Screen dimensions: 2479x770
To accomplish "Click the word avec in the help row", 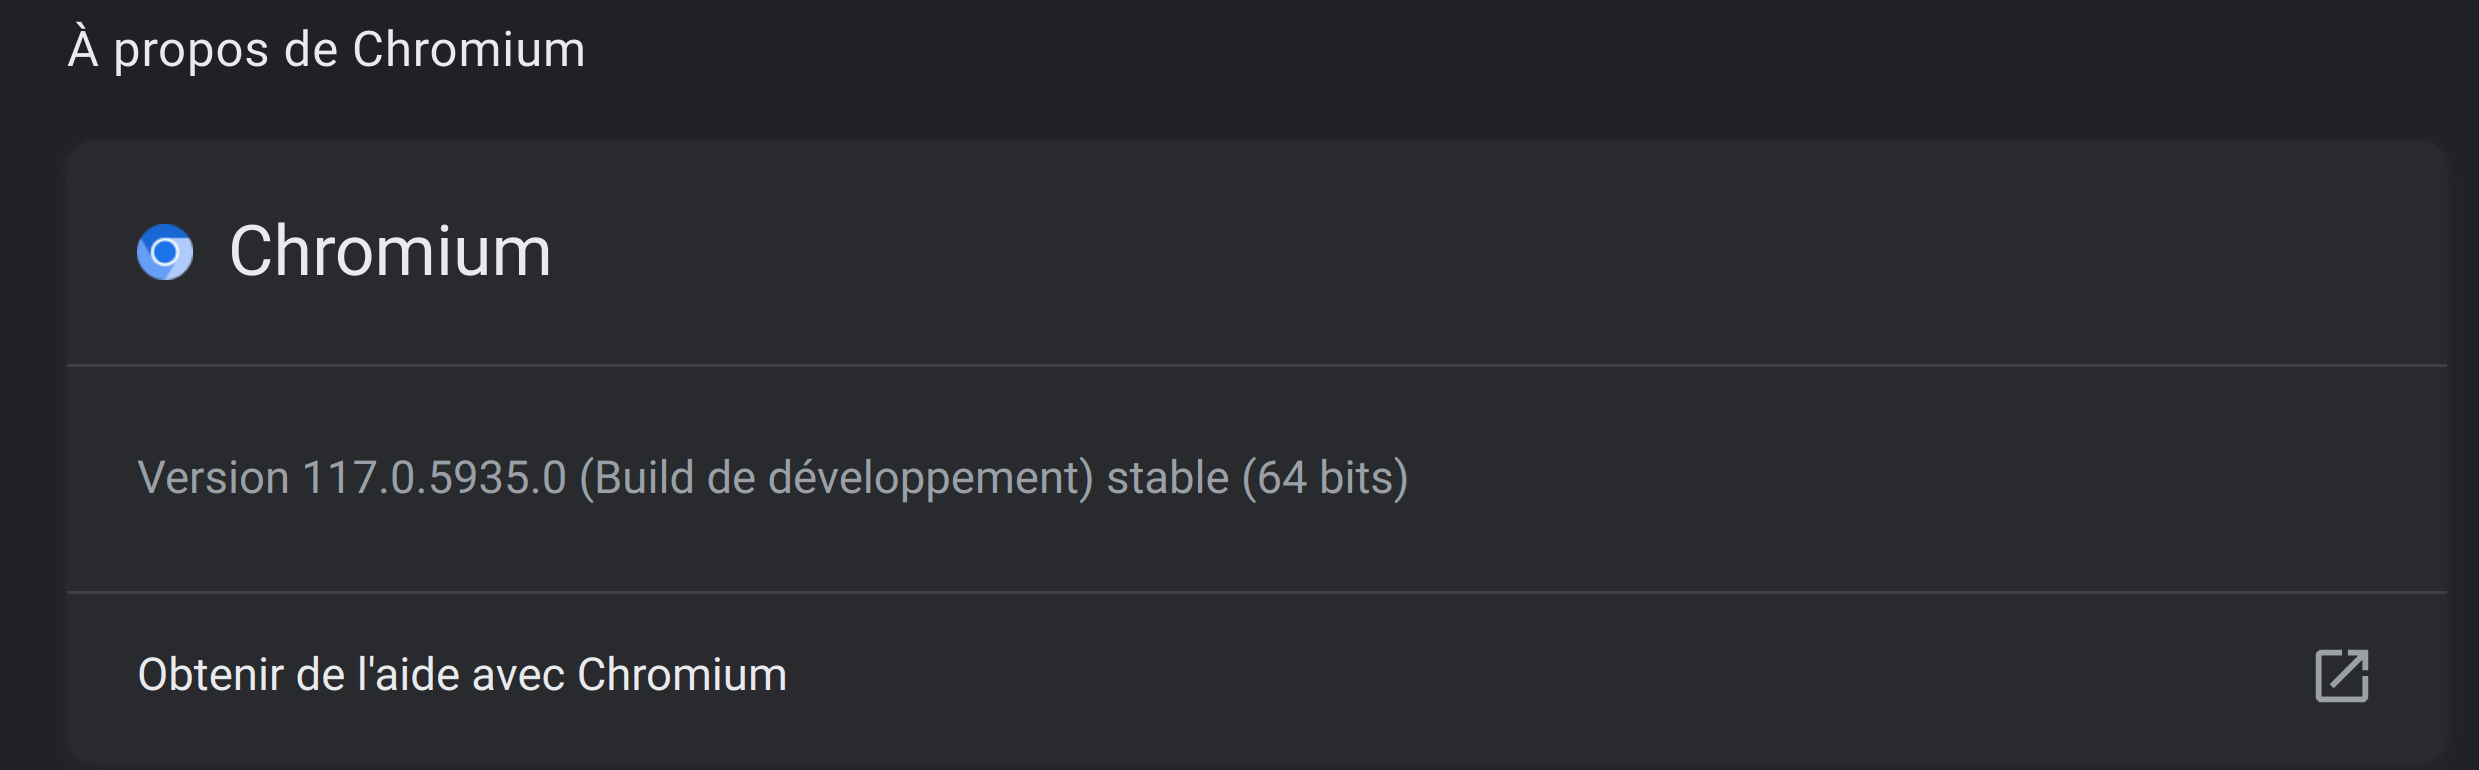I will [x=519, y=678].
